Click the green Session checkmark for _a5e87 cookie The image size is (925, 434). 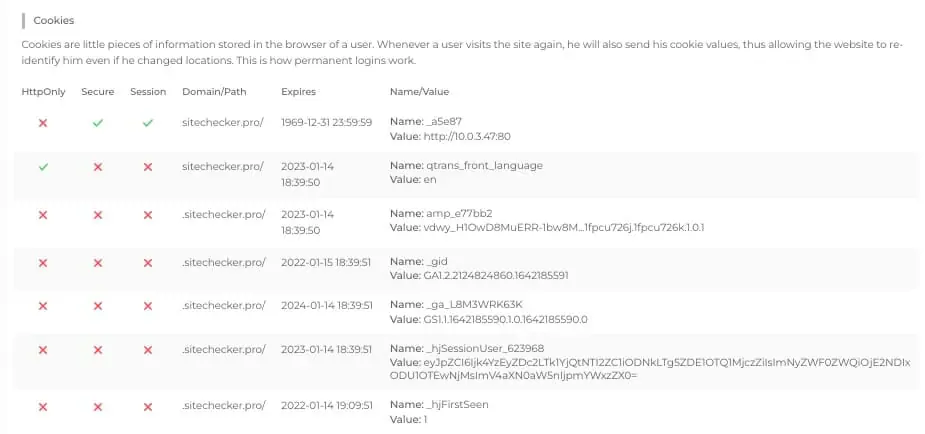point(147,123)
